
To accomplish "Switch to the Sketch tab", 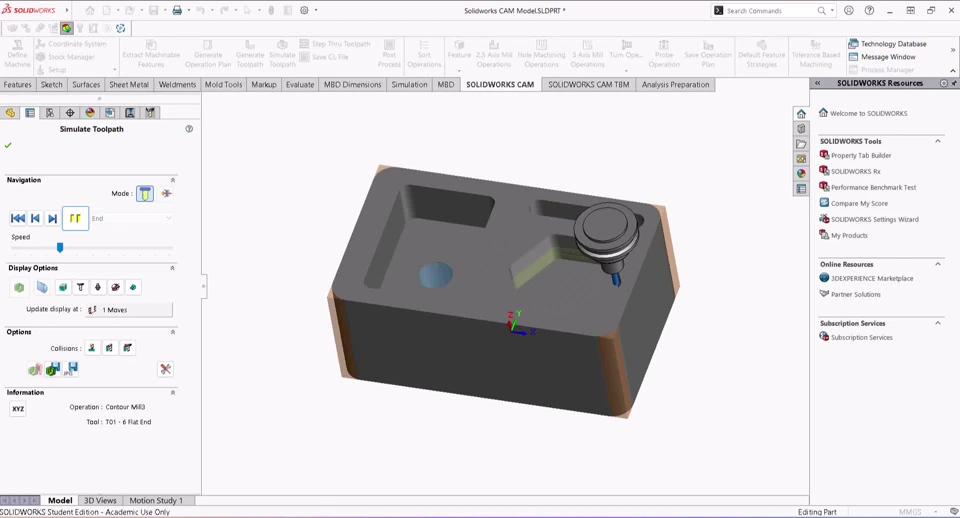I will [x=51, y=84].
